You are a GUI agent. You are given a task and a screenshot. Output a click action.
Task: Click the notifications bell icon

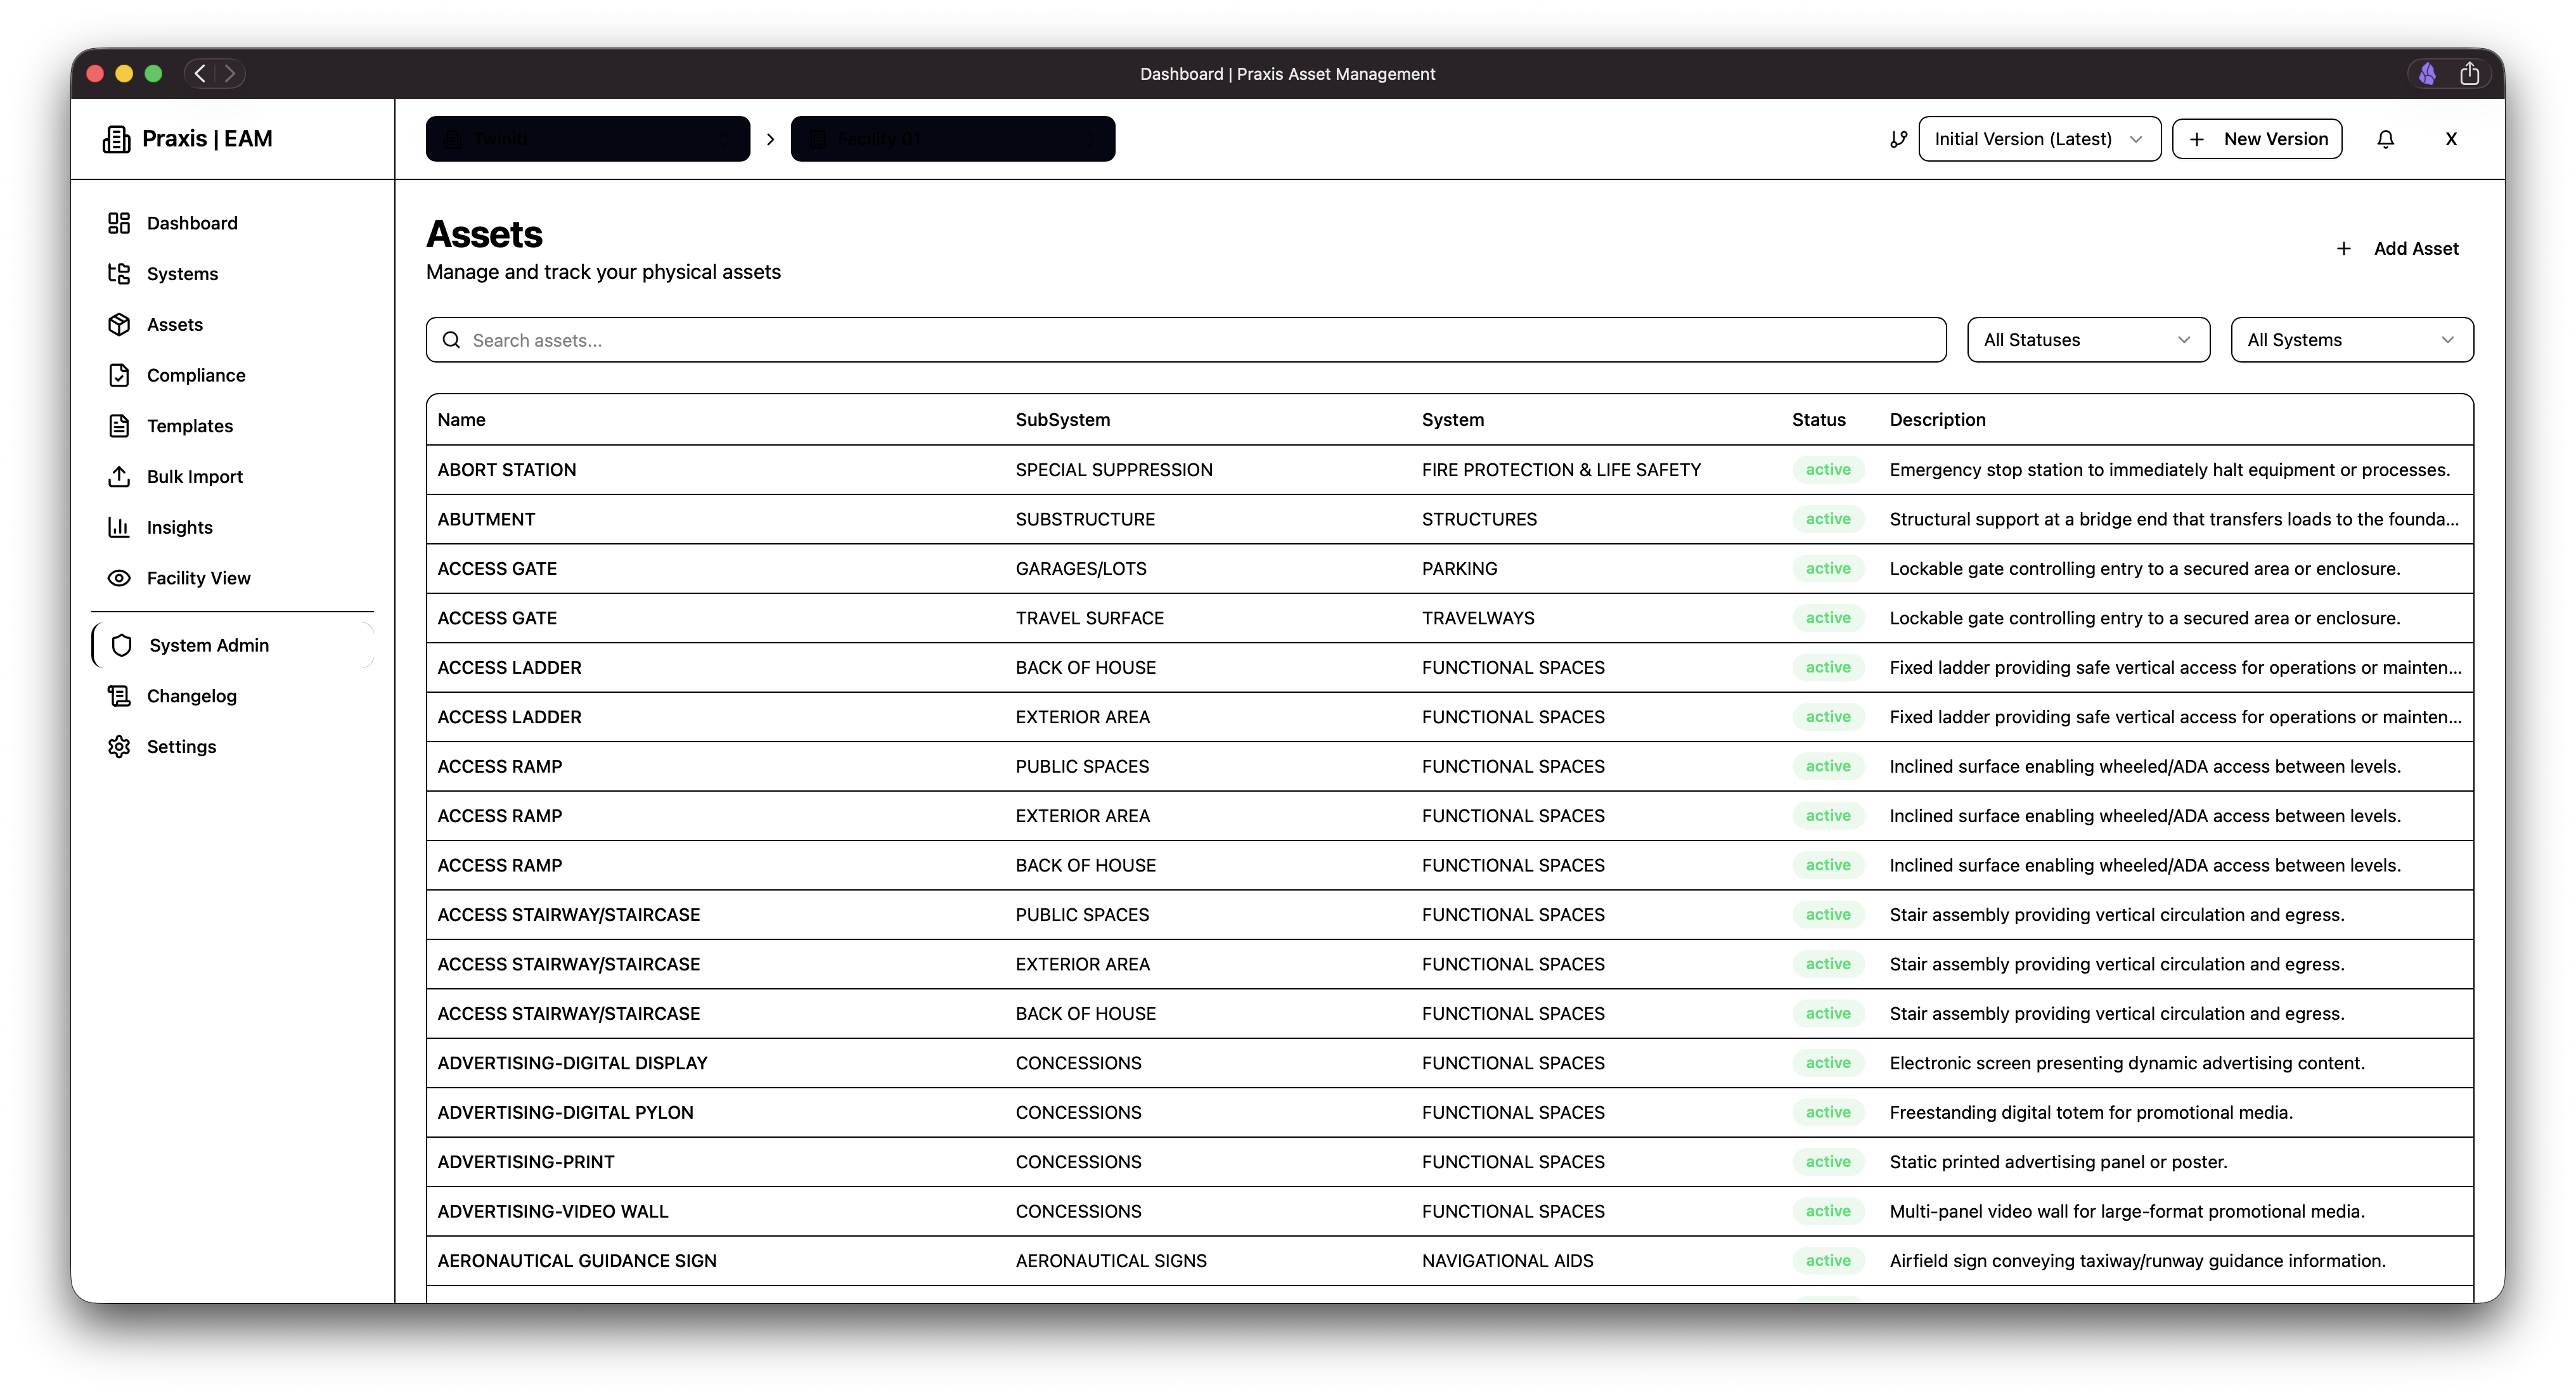[x=2385, y=139]
